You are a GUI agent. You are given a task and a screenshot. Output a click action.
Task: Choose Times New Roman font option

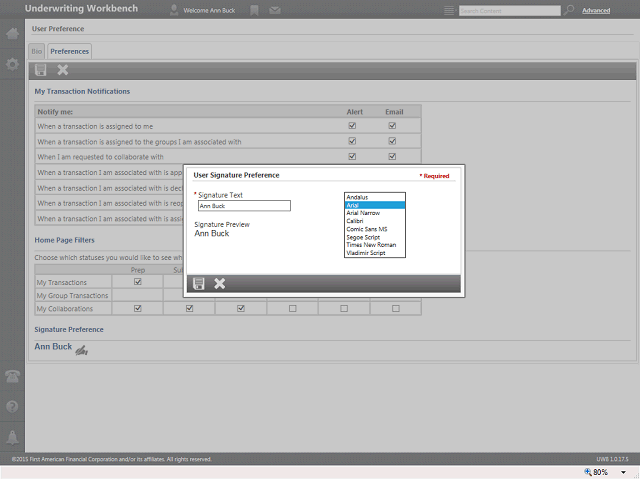coord(375,245)
